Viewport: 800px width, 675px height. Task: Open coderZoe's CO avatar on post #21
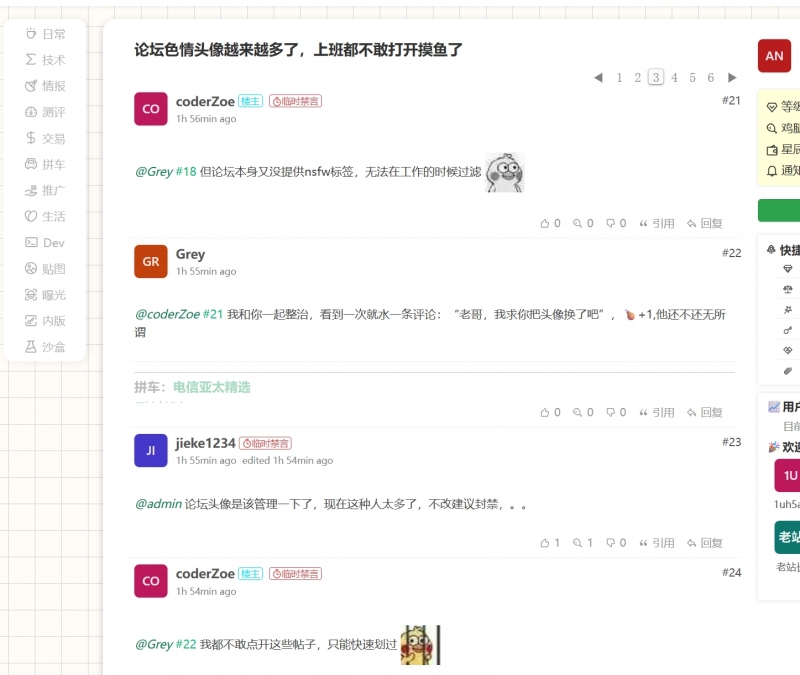[x=151, y=109]
